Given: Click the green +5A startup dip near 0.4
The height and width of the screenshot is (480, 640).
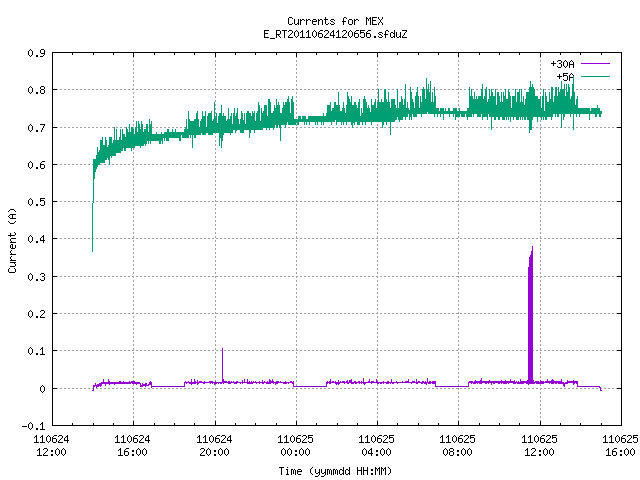Looking at the screenshot, I should pos(93,227).
